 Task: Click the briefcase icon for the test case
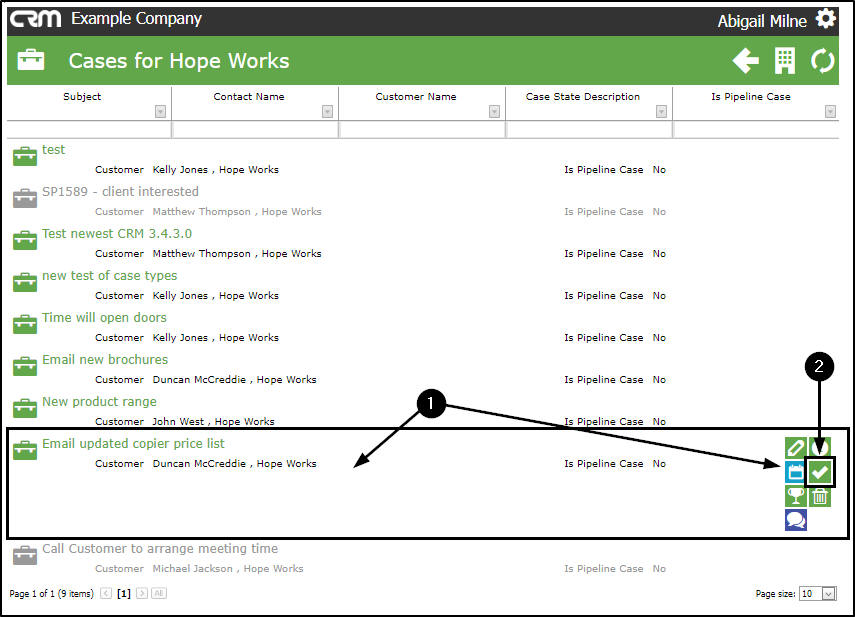pyautogui.click(x=25, y=156)
